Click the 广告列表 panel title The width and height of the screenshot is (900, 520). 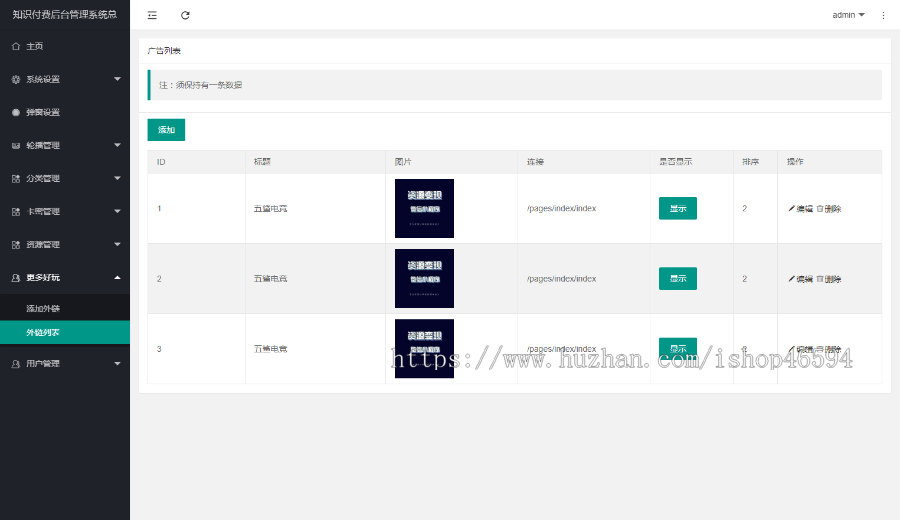(164, 51)
